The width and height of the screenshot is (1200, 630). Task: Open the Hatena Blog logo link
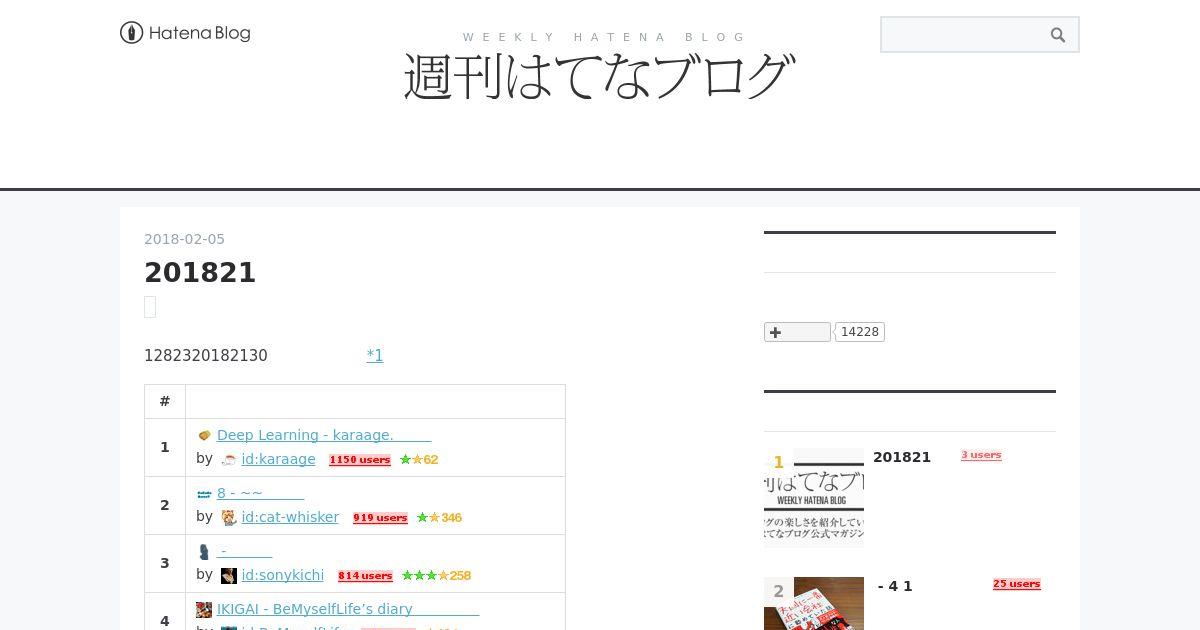(185, 33)
